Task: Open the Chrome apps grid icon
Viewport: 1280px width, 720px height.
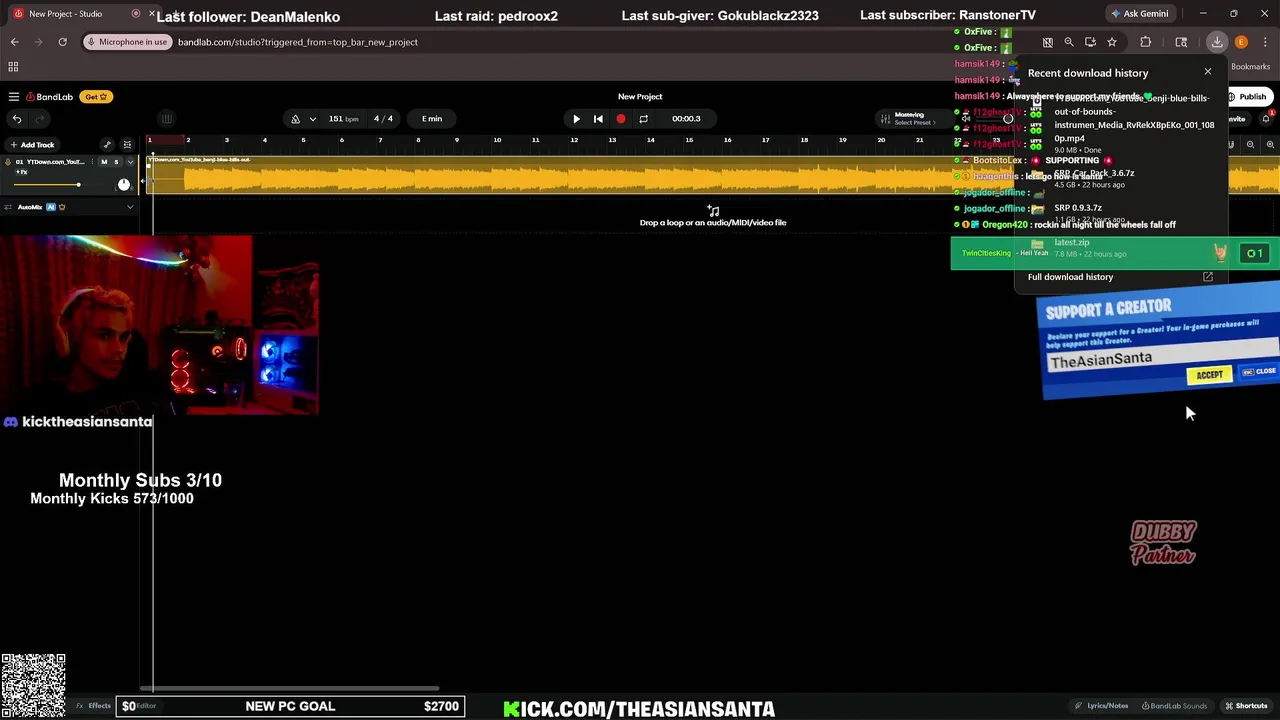Action: 13,67
